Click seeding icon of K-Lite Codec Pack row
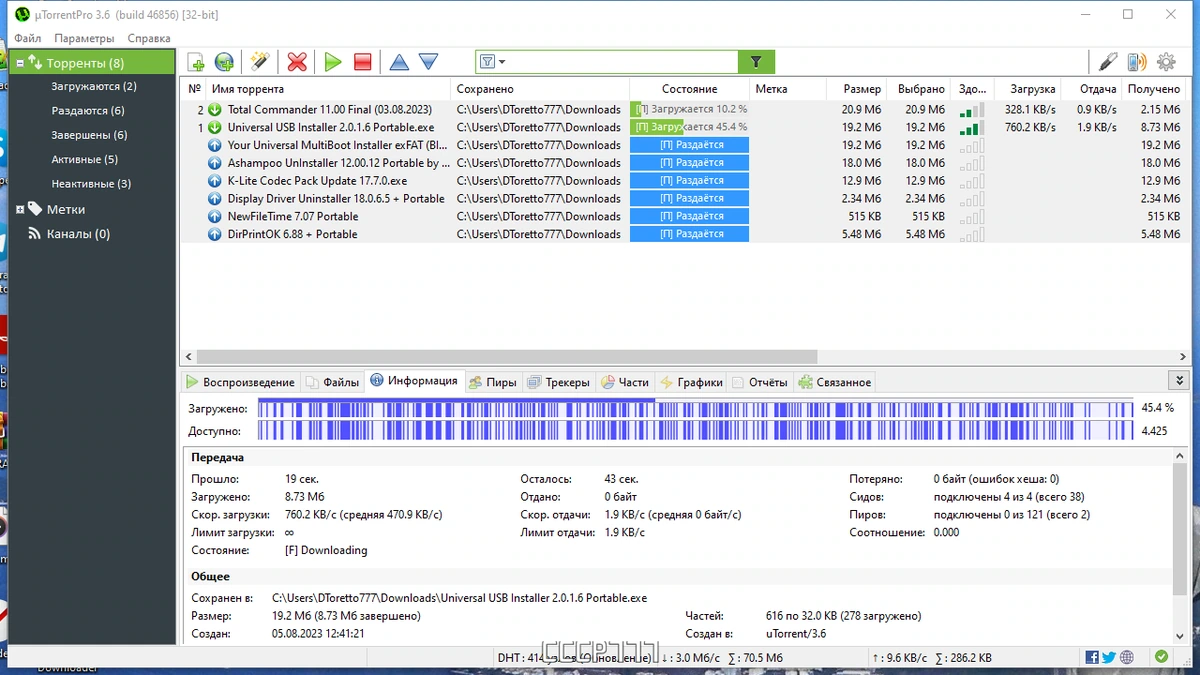The height and width of the screenshot is (675, 1200). (x=214, y=181)
